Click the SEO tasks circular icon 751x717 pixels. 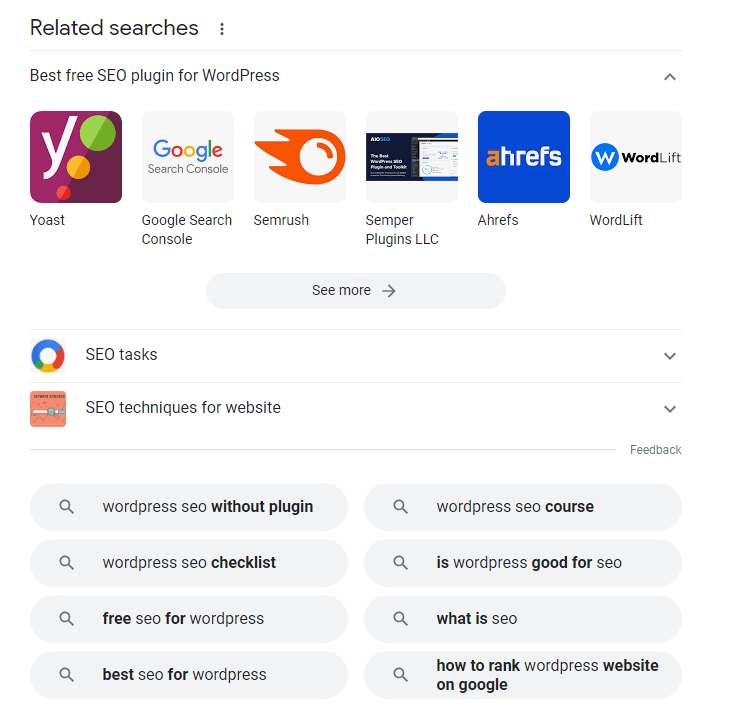[x=48, y=356]
